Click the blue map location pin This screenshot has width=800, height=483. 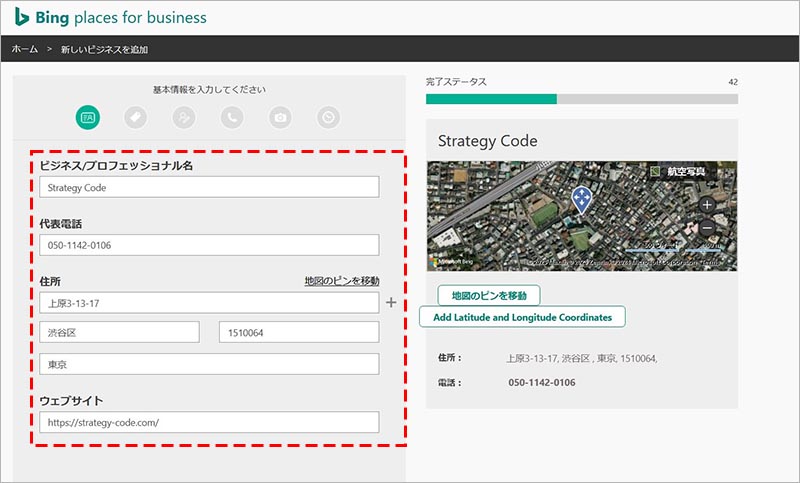579,200
